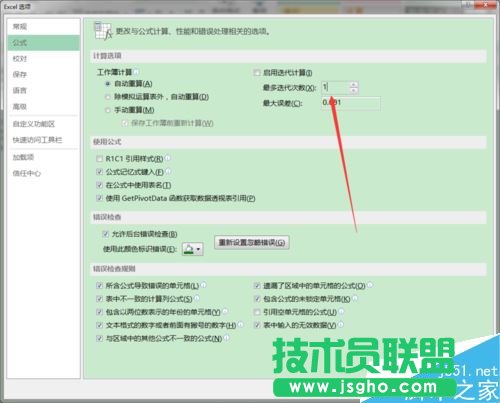
Task: Click the 最大误差 value field
Action: pyautogui.click(x=351, y=103)
